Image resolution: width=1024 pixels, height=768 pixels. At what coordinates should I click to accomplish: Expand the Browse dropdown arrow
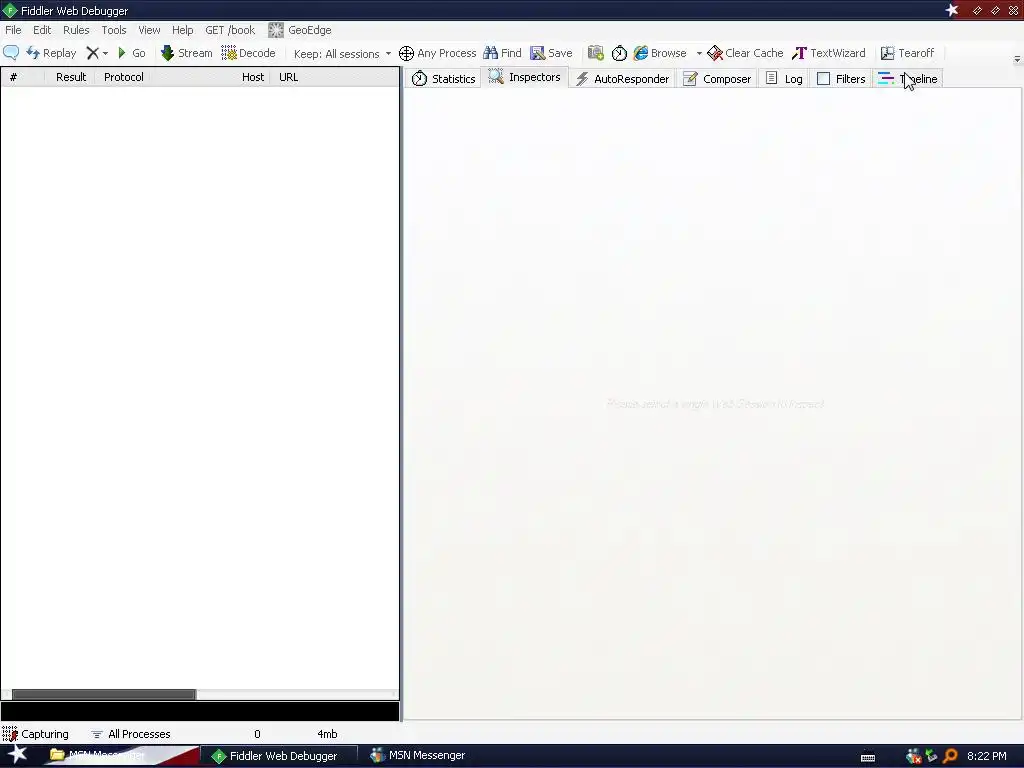point(699,54)
